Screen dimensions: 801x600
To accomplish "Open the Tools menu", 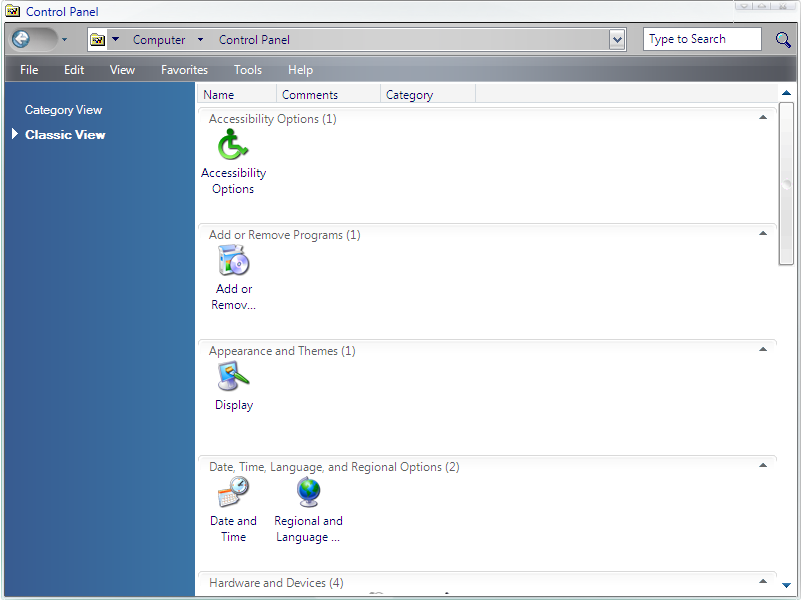I will (248, 70).
